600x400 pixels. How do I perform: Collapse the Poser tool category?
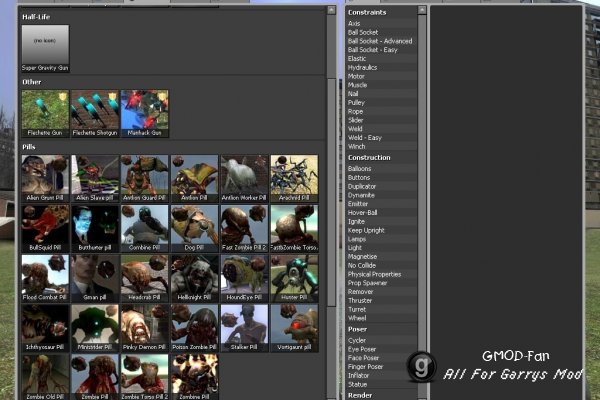pyautogui.click(x=357, y=329)
